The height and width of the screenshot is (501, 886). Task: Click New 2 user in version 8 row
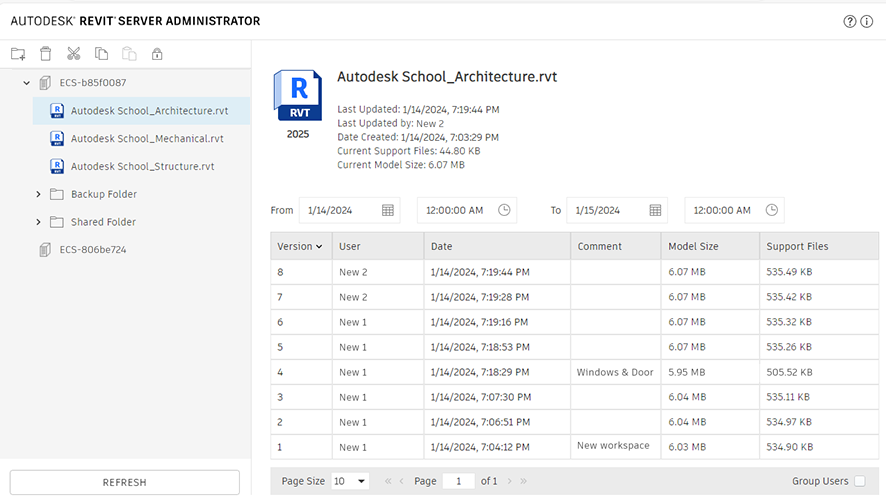pos(353,272)
